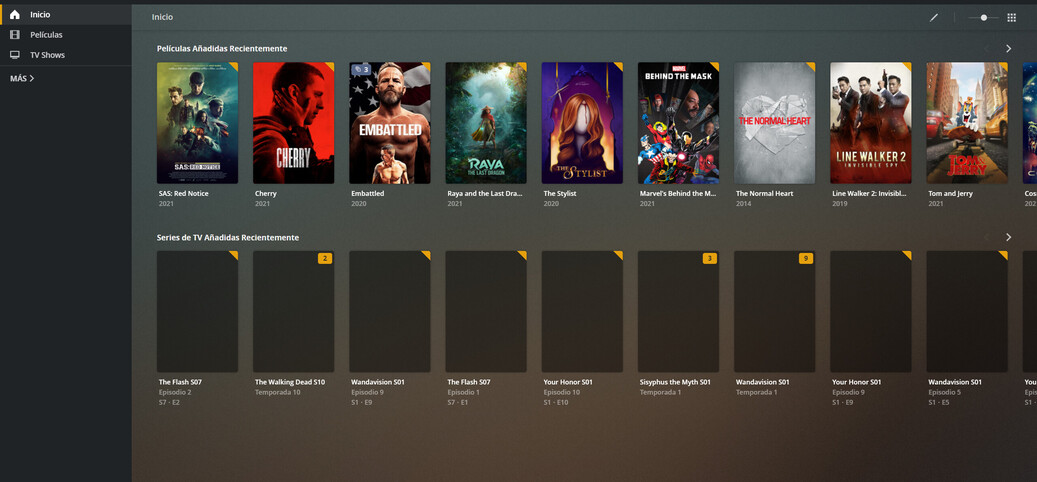Click the grid view icon in header

[x=1011, y=18]
